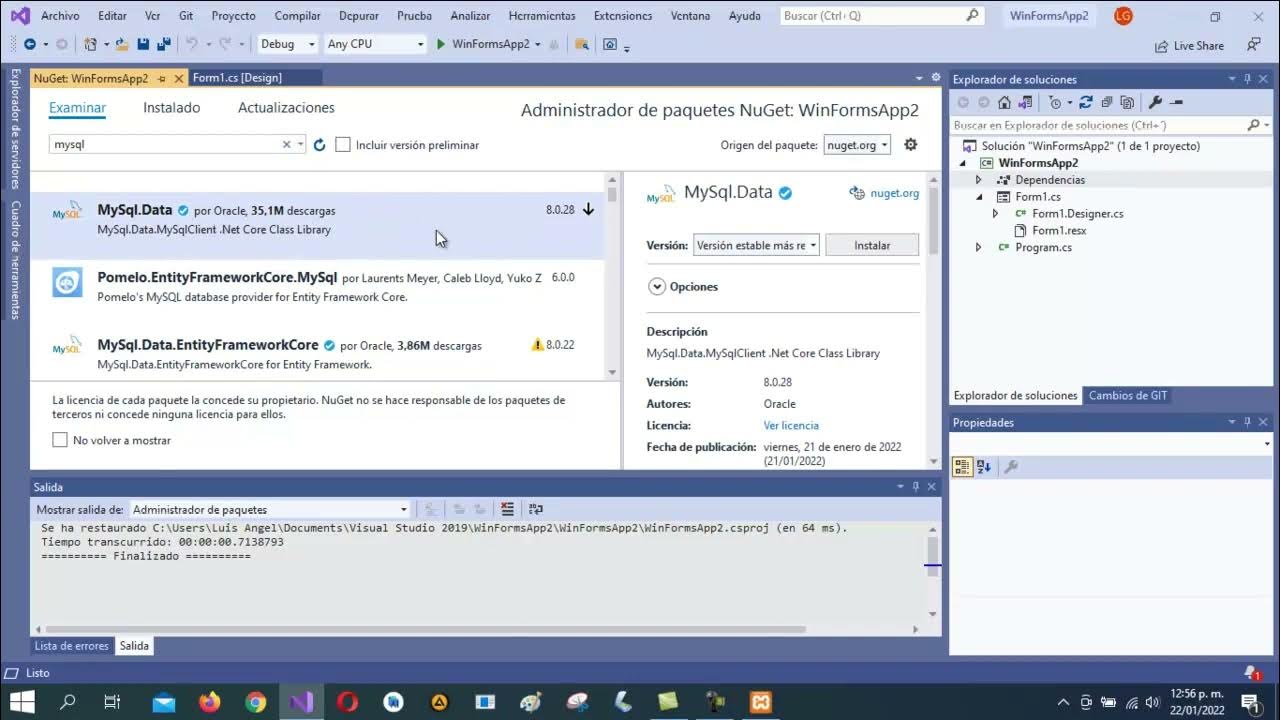The width and height of the screenshot is (1280, 720).
Task: Open Firefox from the Windows taskbar
Action: point(209,702)
